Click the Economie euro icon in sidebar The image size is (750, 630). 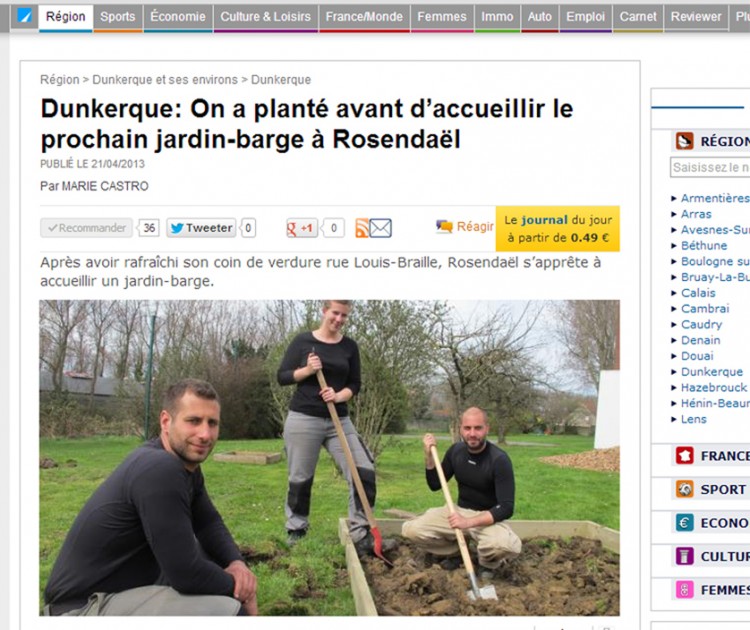[684, 522]
